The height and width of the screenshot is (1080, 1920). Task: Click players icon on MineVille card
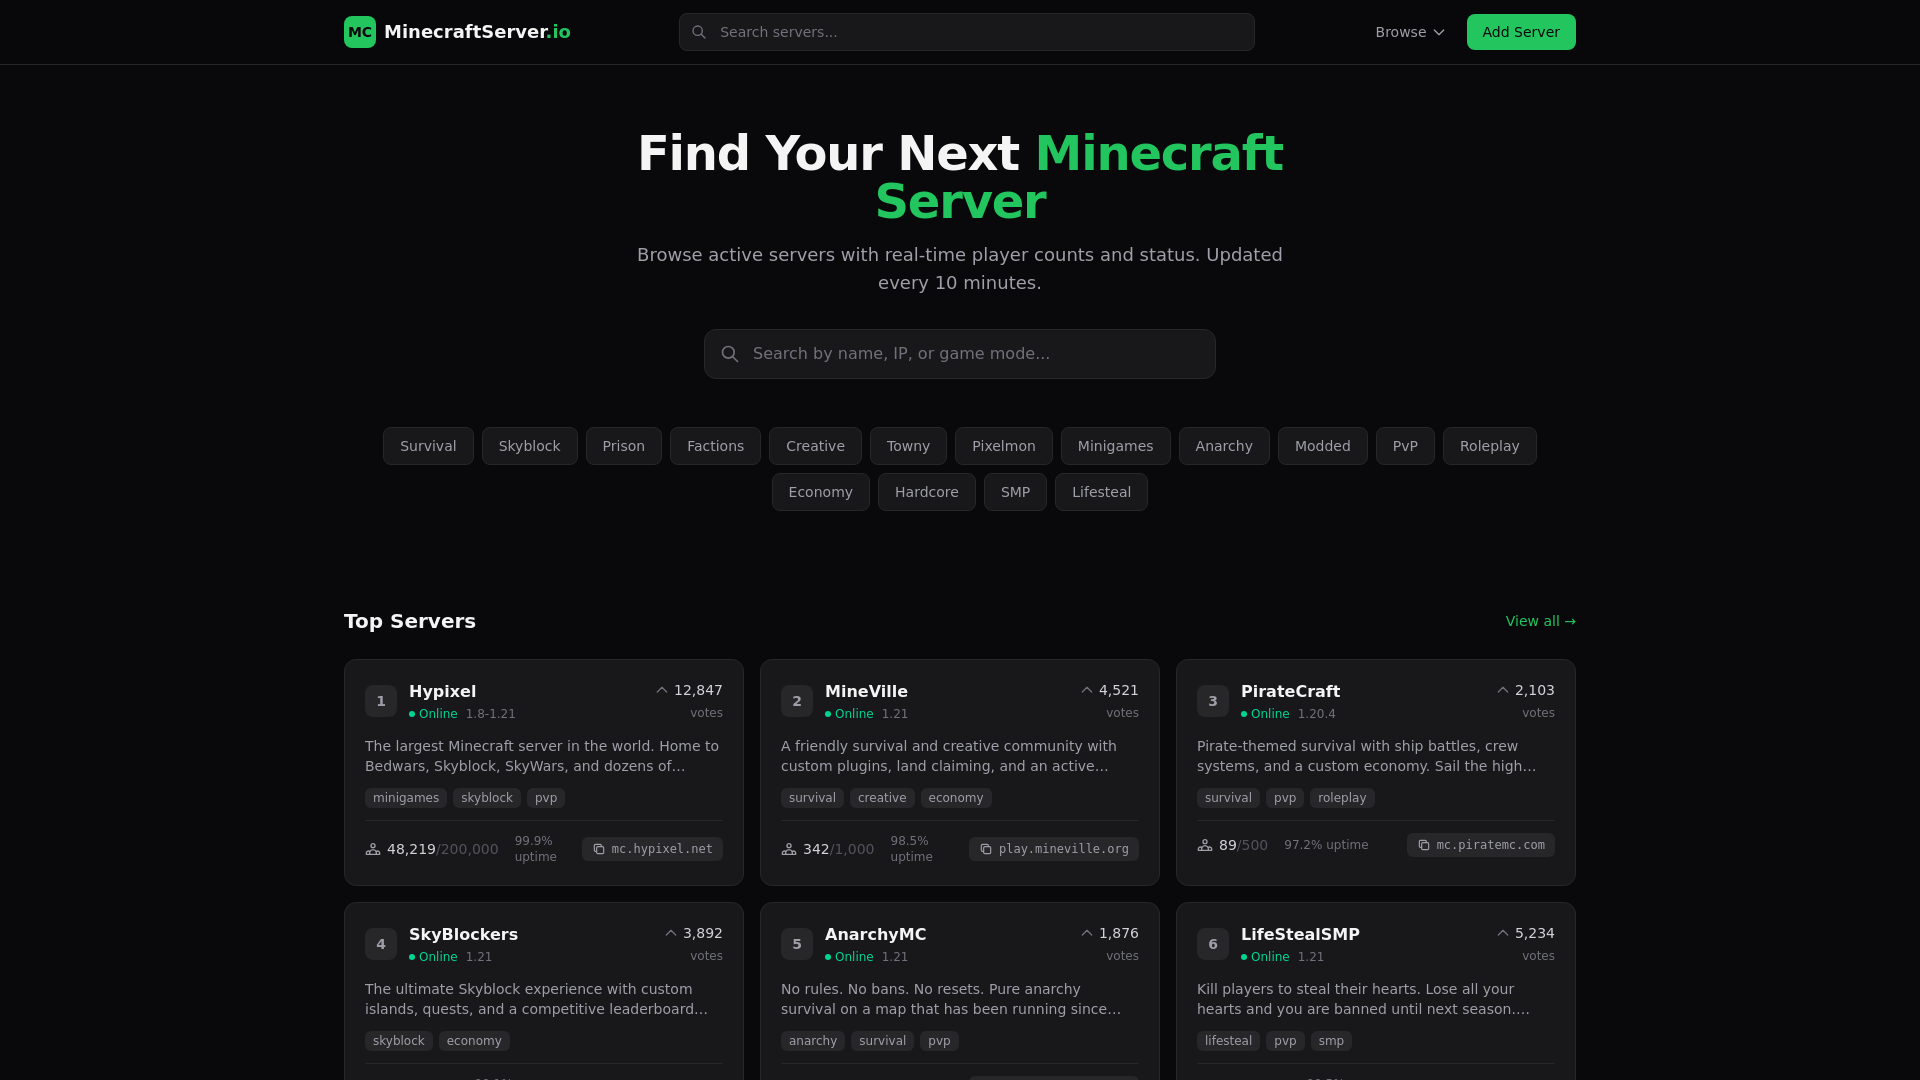pos(789,849)
